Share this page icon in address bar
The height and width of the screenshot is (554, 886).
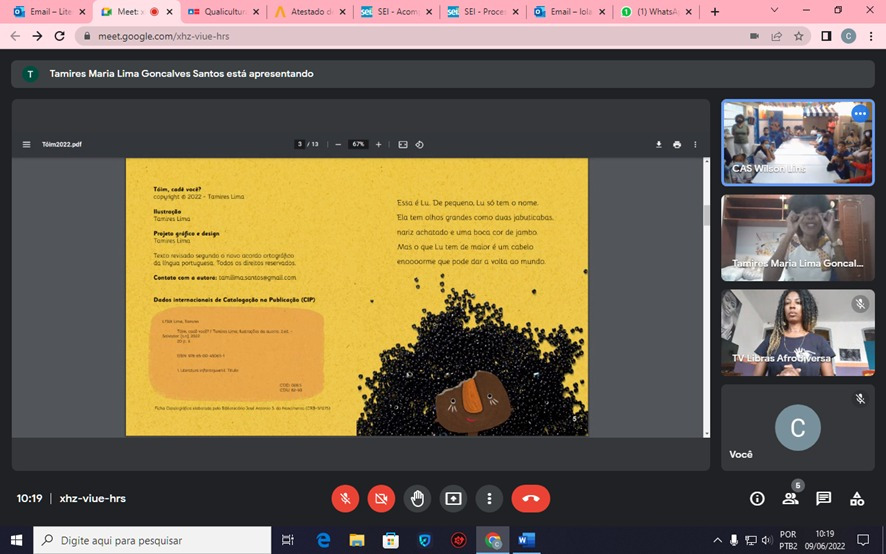tap(776, 36)
